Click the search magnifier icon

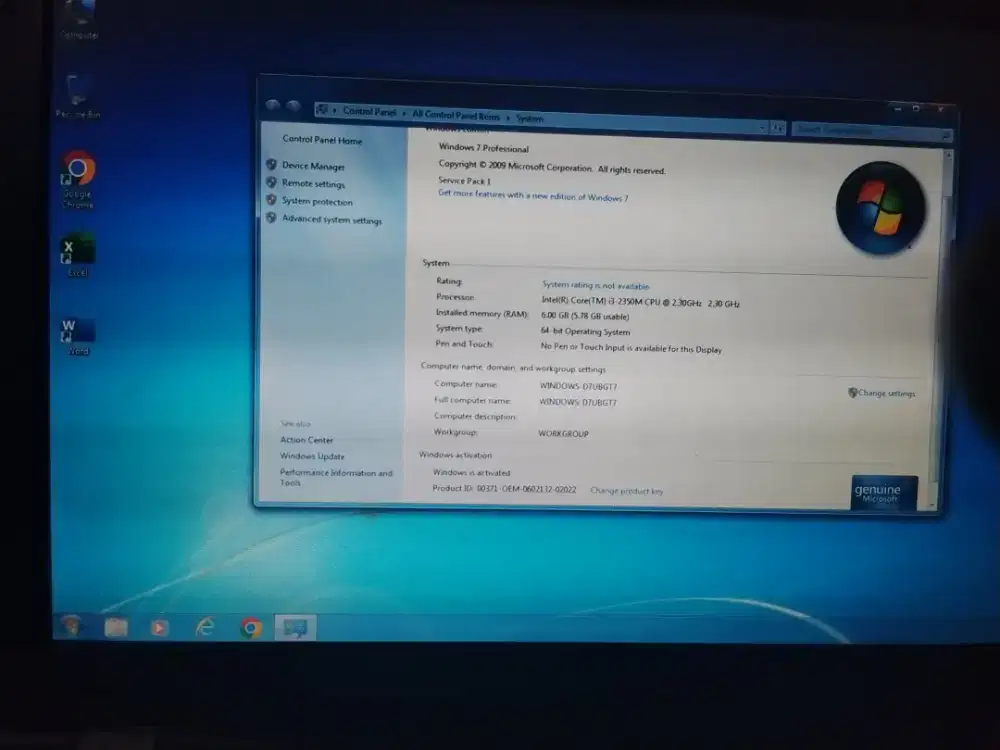pos(946,135)
